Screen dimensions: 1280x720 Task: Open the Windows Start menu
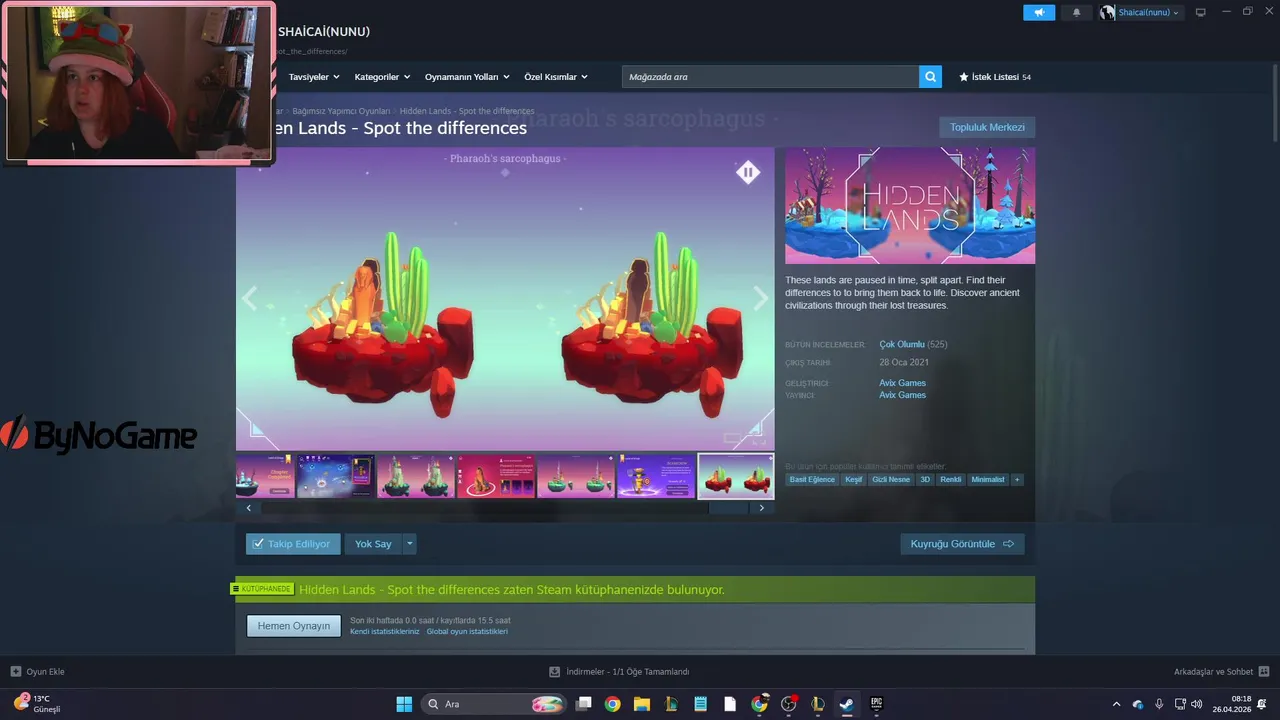(x=404, y=704)
